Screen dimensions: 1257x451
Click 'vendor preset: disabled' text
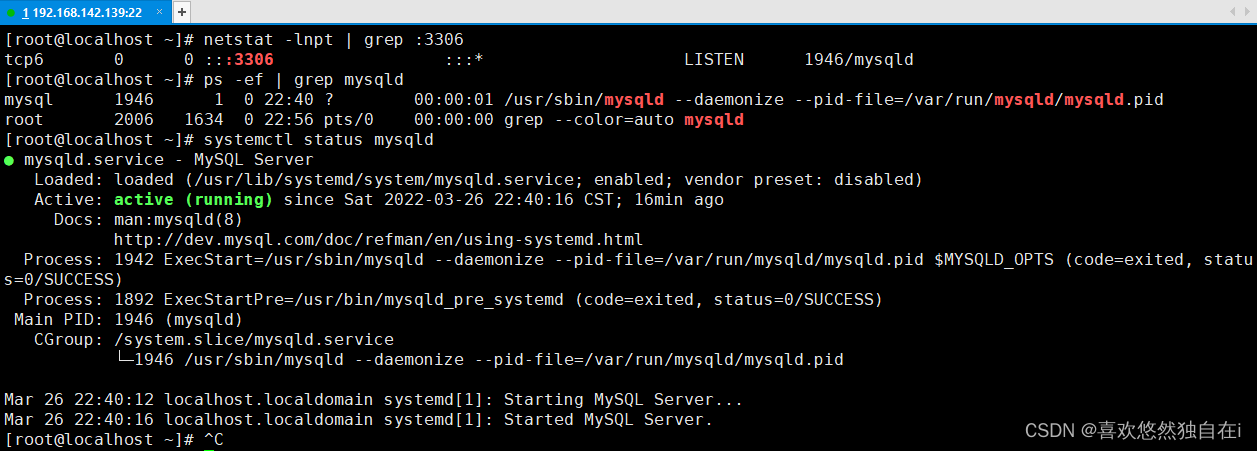[x=799, y=180]
